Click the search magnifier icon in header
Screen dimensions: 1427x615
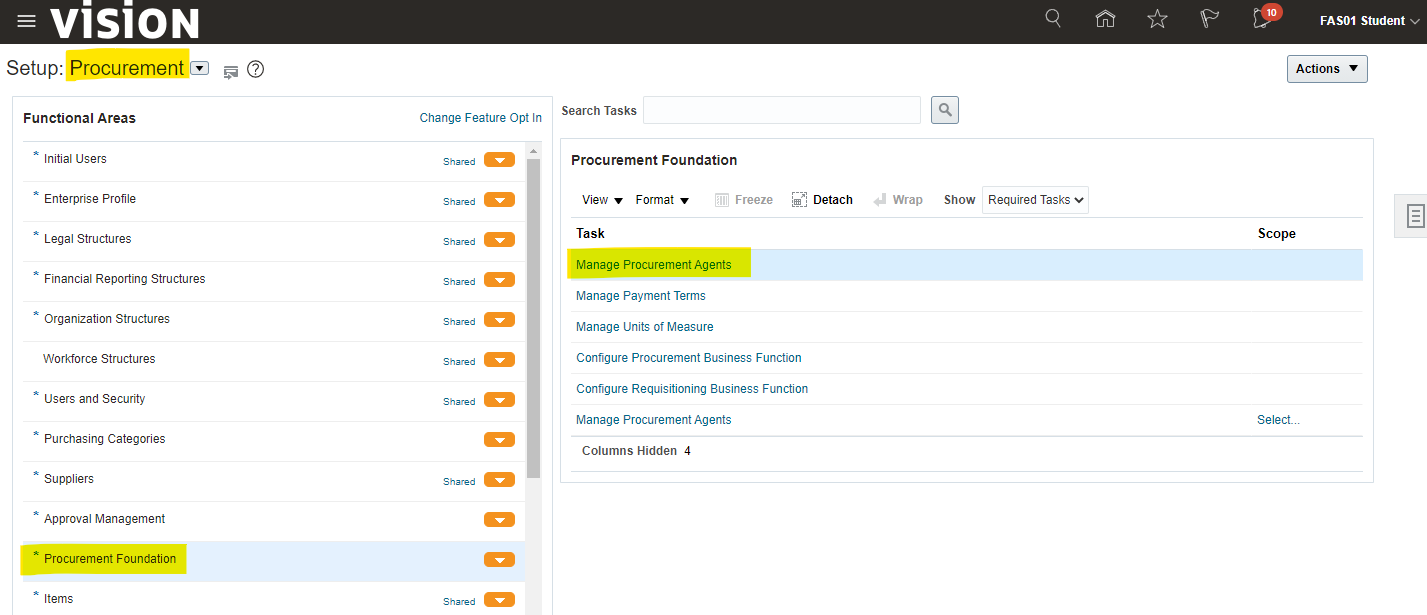point(1053,19)
